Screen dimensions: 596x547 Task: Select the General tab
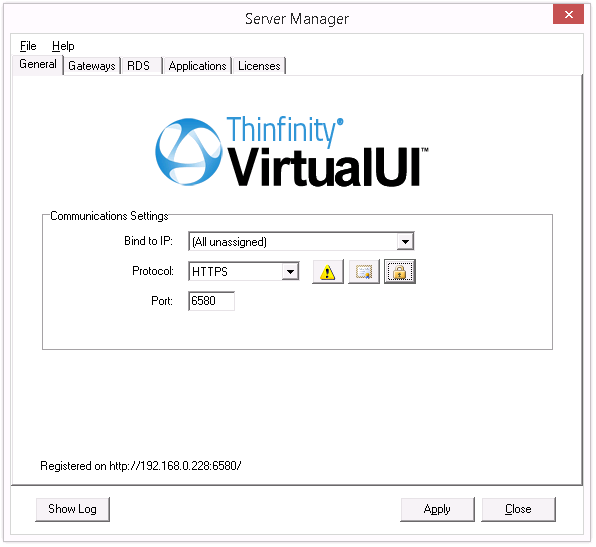point(38,64)
